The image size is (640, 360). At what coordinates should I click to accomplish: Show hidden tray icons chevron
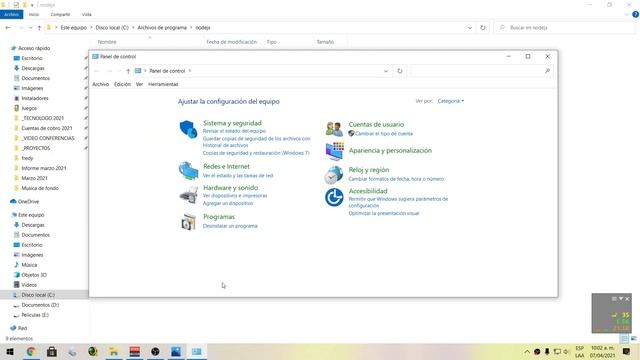pyautogui.click(x=527, y=351)
